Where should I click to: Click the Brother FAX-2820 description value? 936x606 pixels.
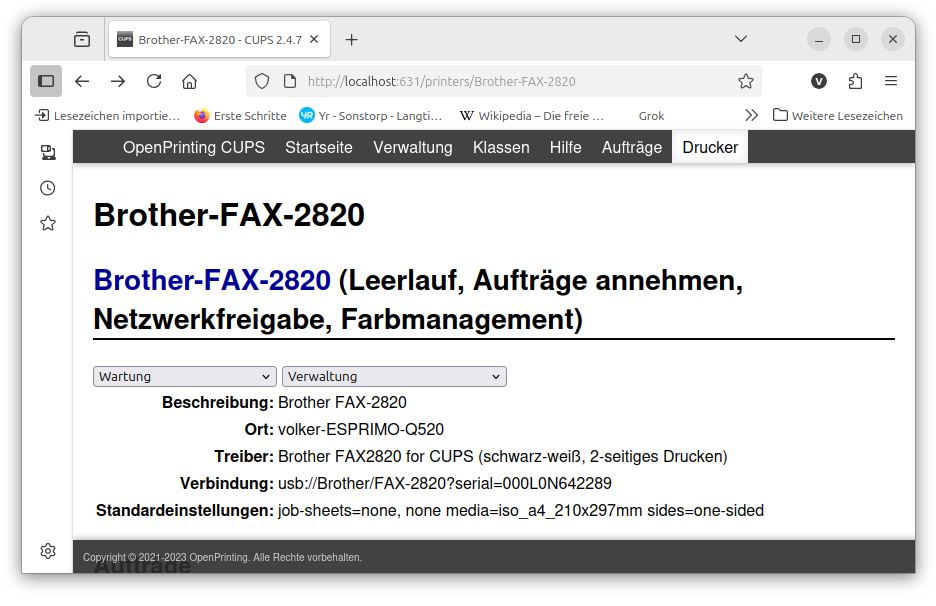(x=342, y=403)
